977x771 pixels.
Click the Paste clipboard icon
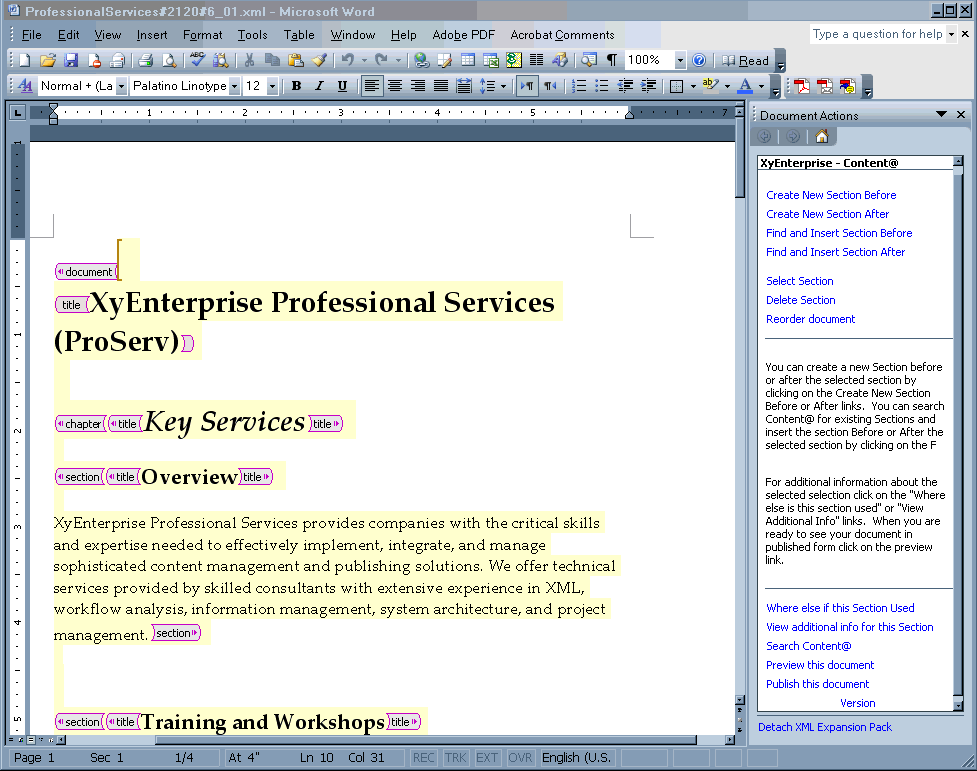coord(296,60)
